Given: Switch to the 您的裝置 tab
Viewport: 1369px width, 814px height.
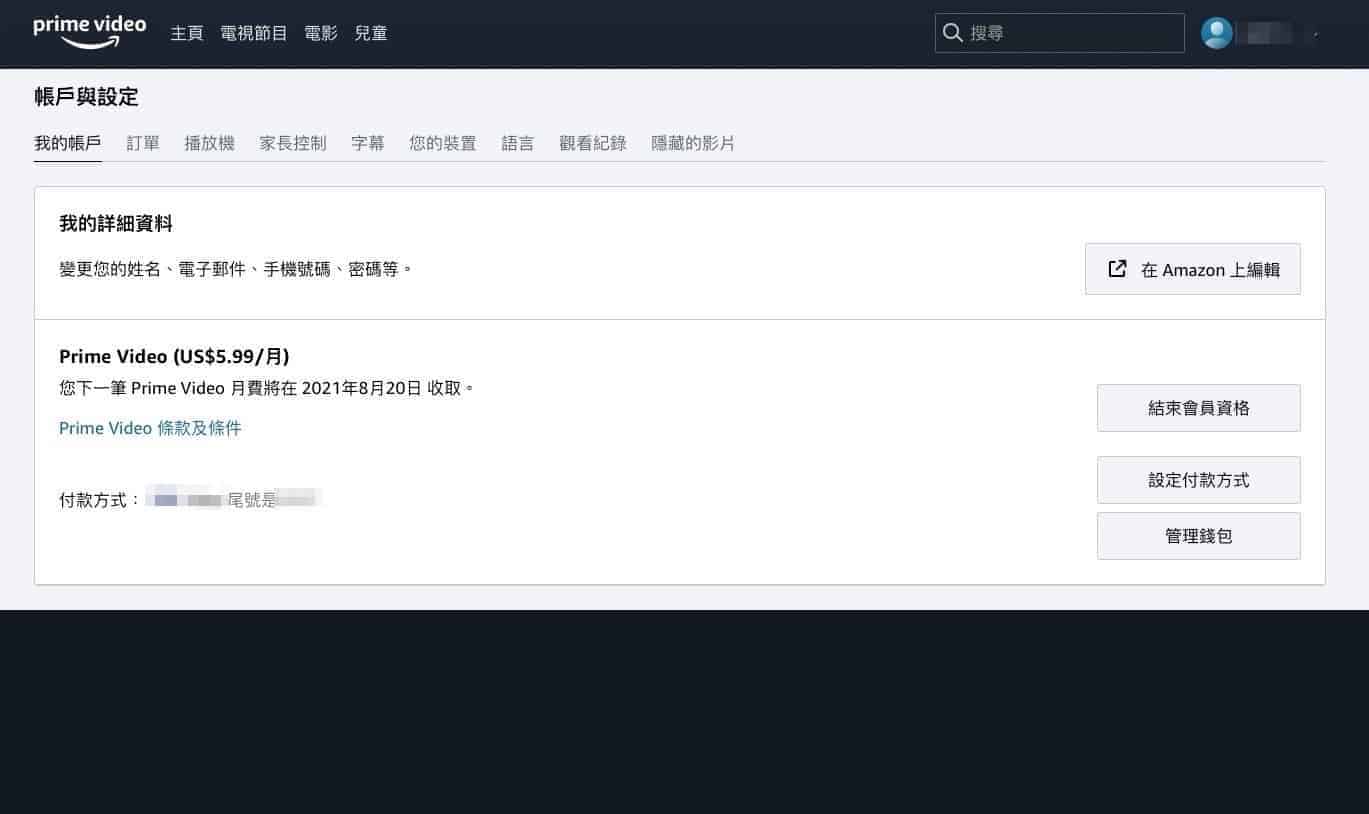Looking at the screenshot, I should 443,143.
